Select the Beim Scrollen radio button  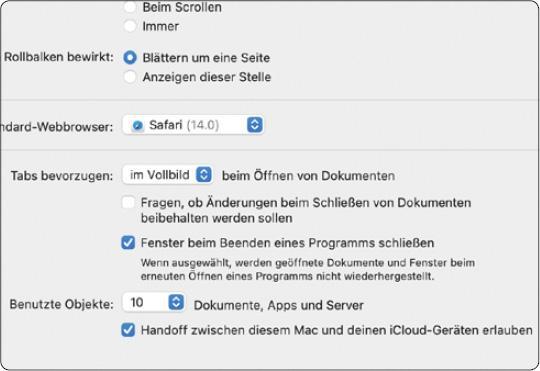pyautogui.click(x=130, y=7)
